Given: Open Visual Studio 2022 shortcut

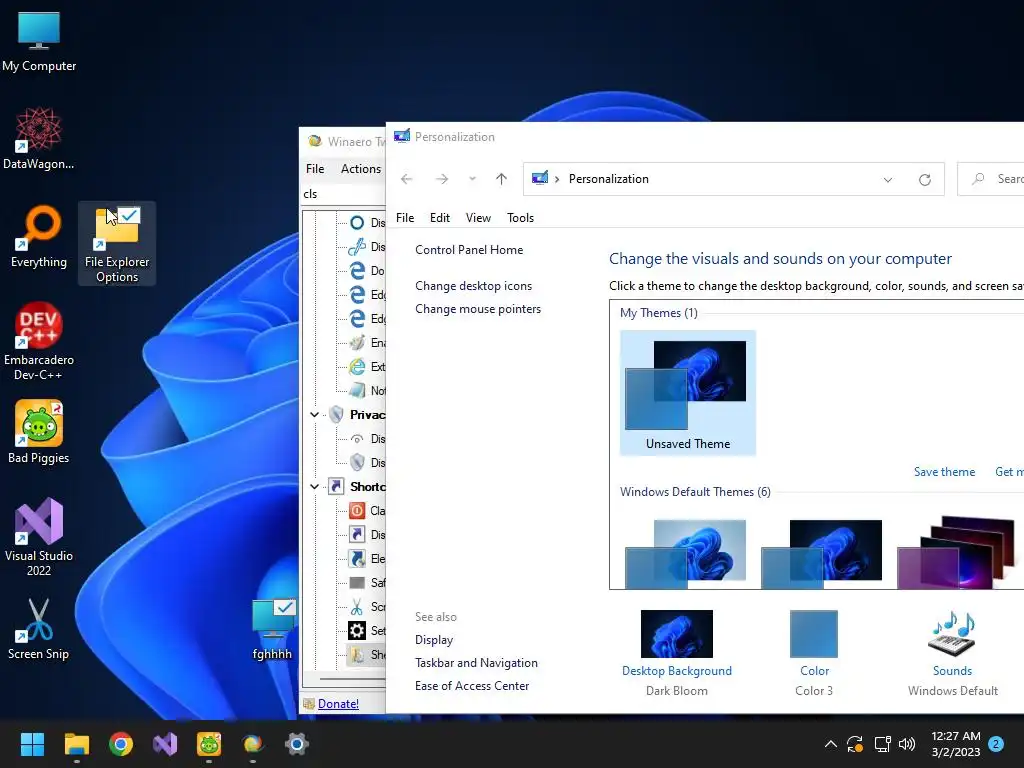Looking at the screenshot, I should (x=39, y=537).
